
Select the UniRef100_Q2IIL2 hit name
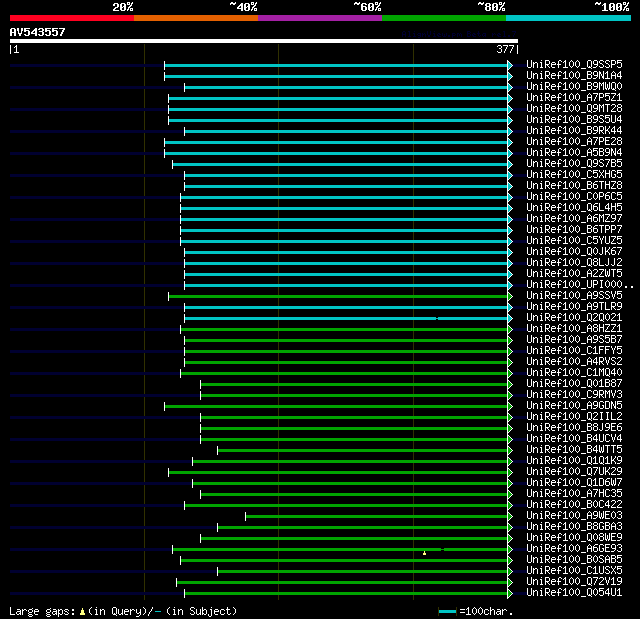[x=574, y=417]
